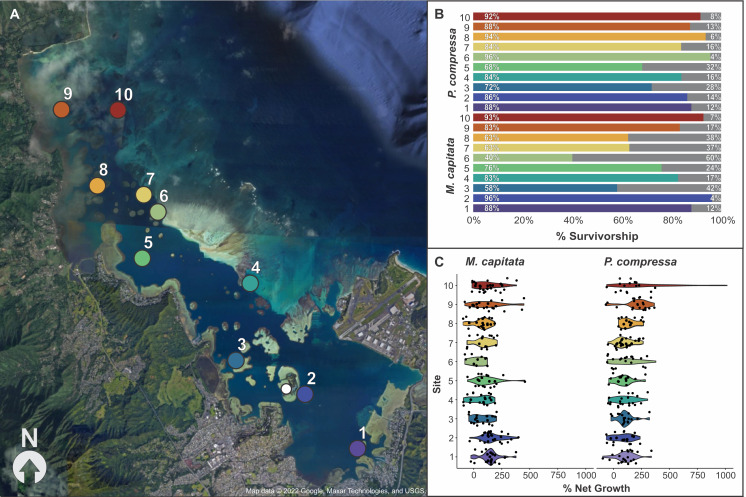Select the M. capitata site 6 bar (40%)
Viewport: 746px width, 497px height.
(522, 158)
